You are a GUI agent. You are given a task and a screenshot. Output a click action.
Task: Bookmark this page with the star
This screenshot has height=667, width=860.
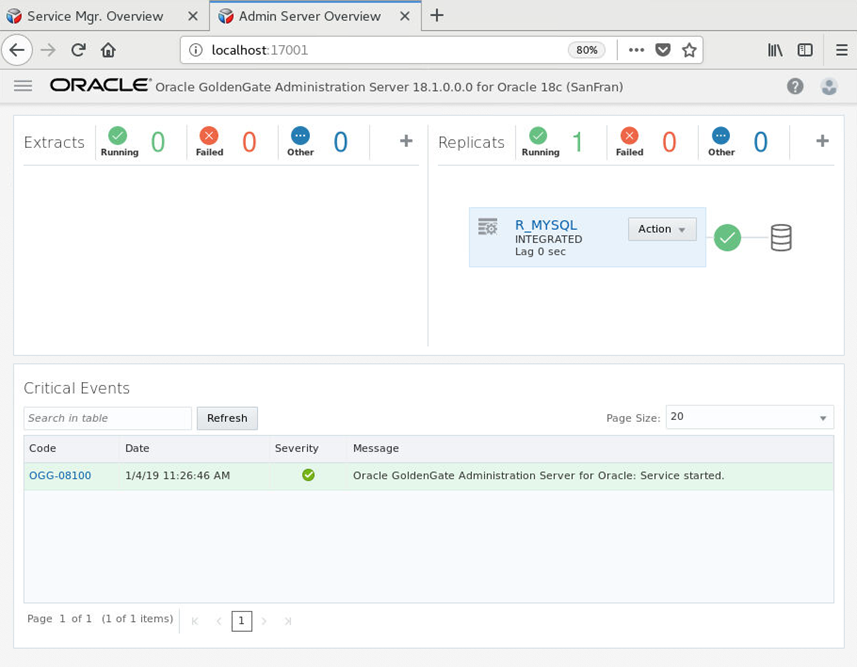(x=689, y=50)
